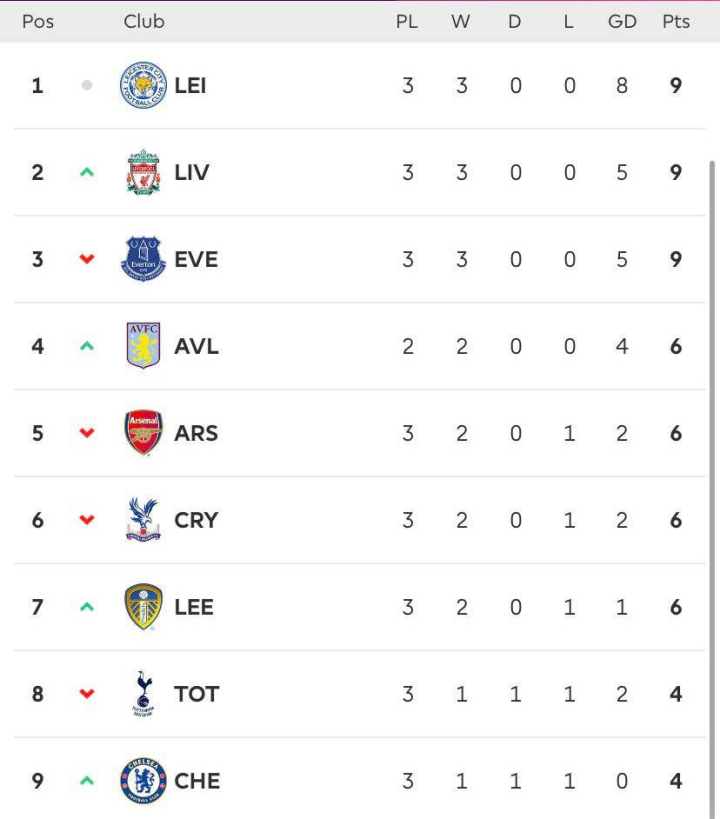Image resolution: width=720 pixels, height=819 pixels.
Task: Sort table by the Pts column header
Action: pos(676,21)
